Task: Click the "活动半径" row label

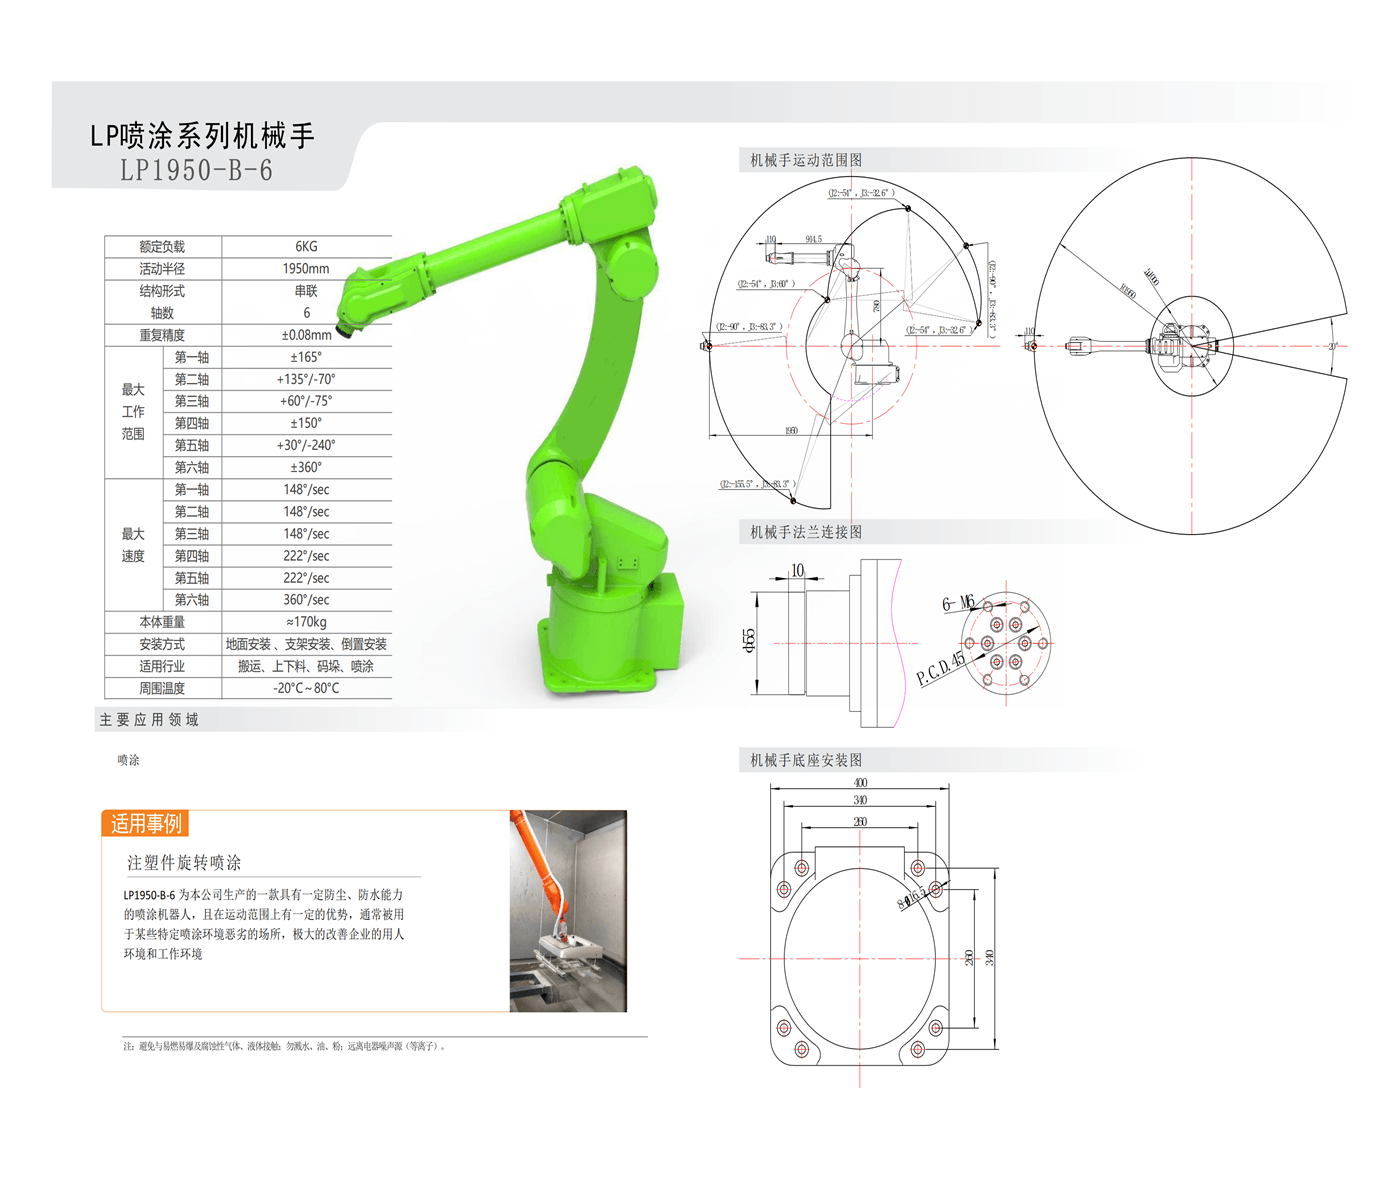Action: (162, 268)
